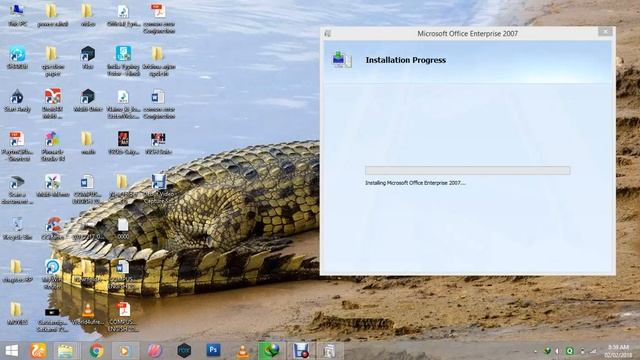Image resolution: width=640 pixels, height=360 pixels.
Task: Open 'COMPUS... ENGLISH' PDF desktop file
Action: pos(123,317)
